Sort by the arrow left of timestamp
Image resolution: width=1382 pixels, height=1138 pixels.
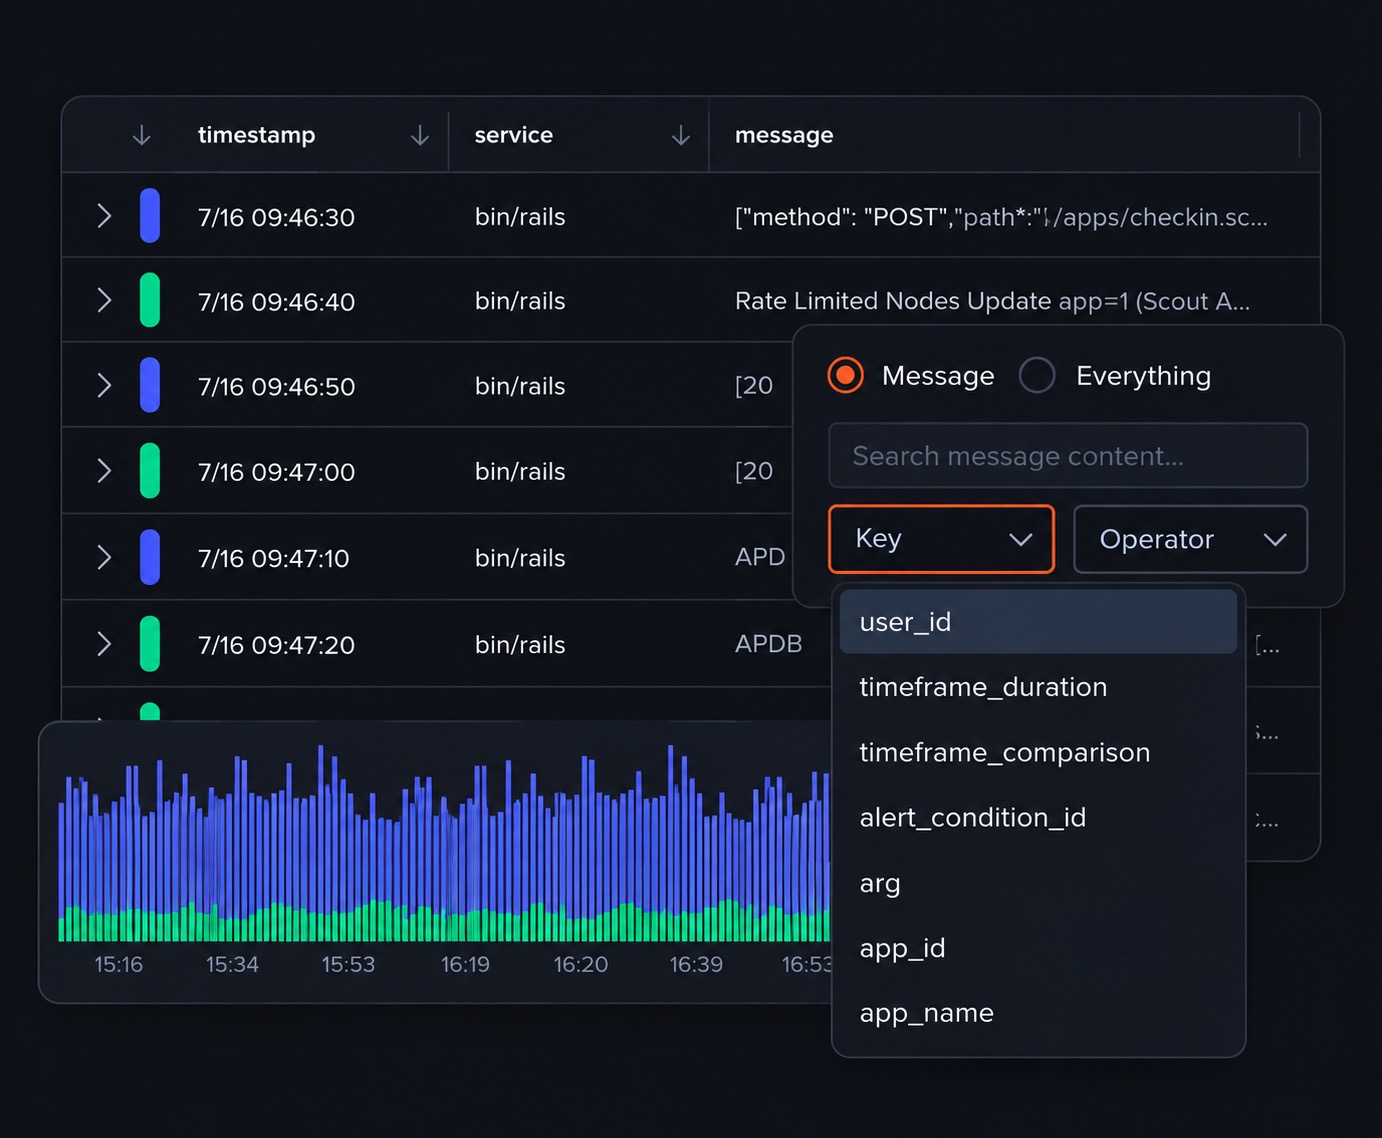(x=142, y=135)
